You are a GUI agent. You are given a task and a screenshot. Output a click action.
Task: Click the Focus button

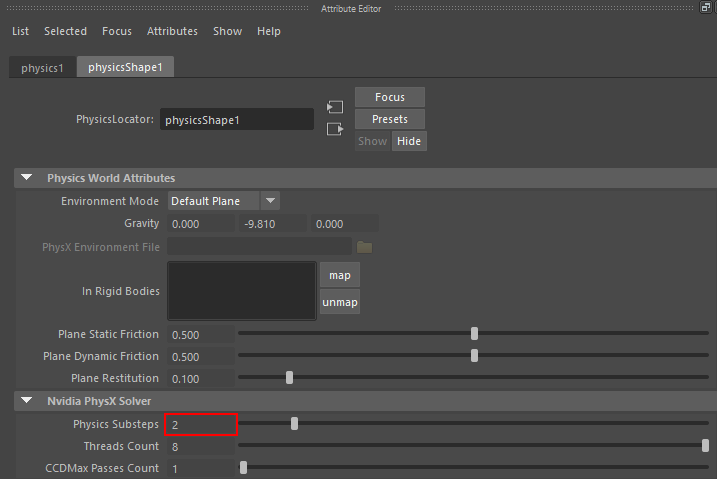(390, 97)
